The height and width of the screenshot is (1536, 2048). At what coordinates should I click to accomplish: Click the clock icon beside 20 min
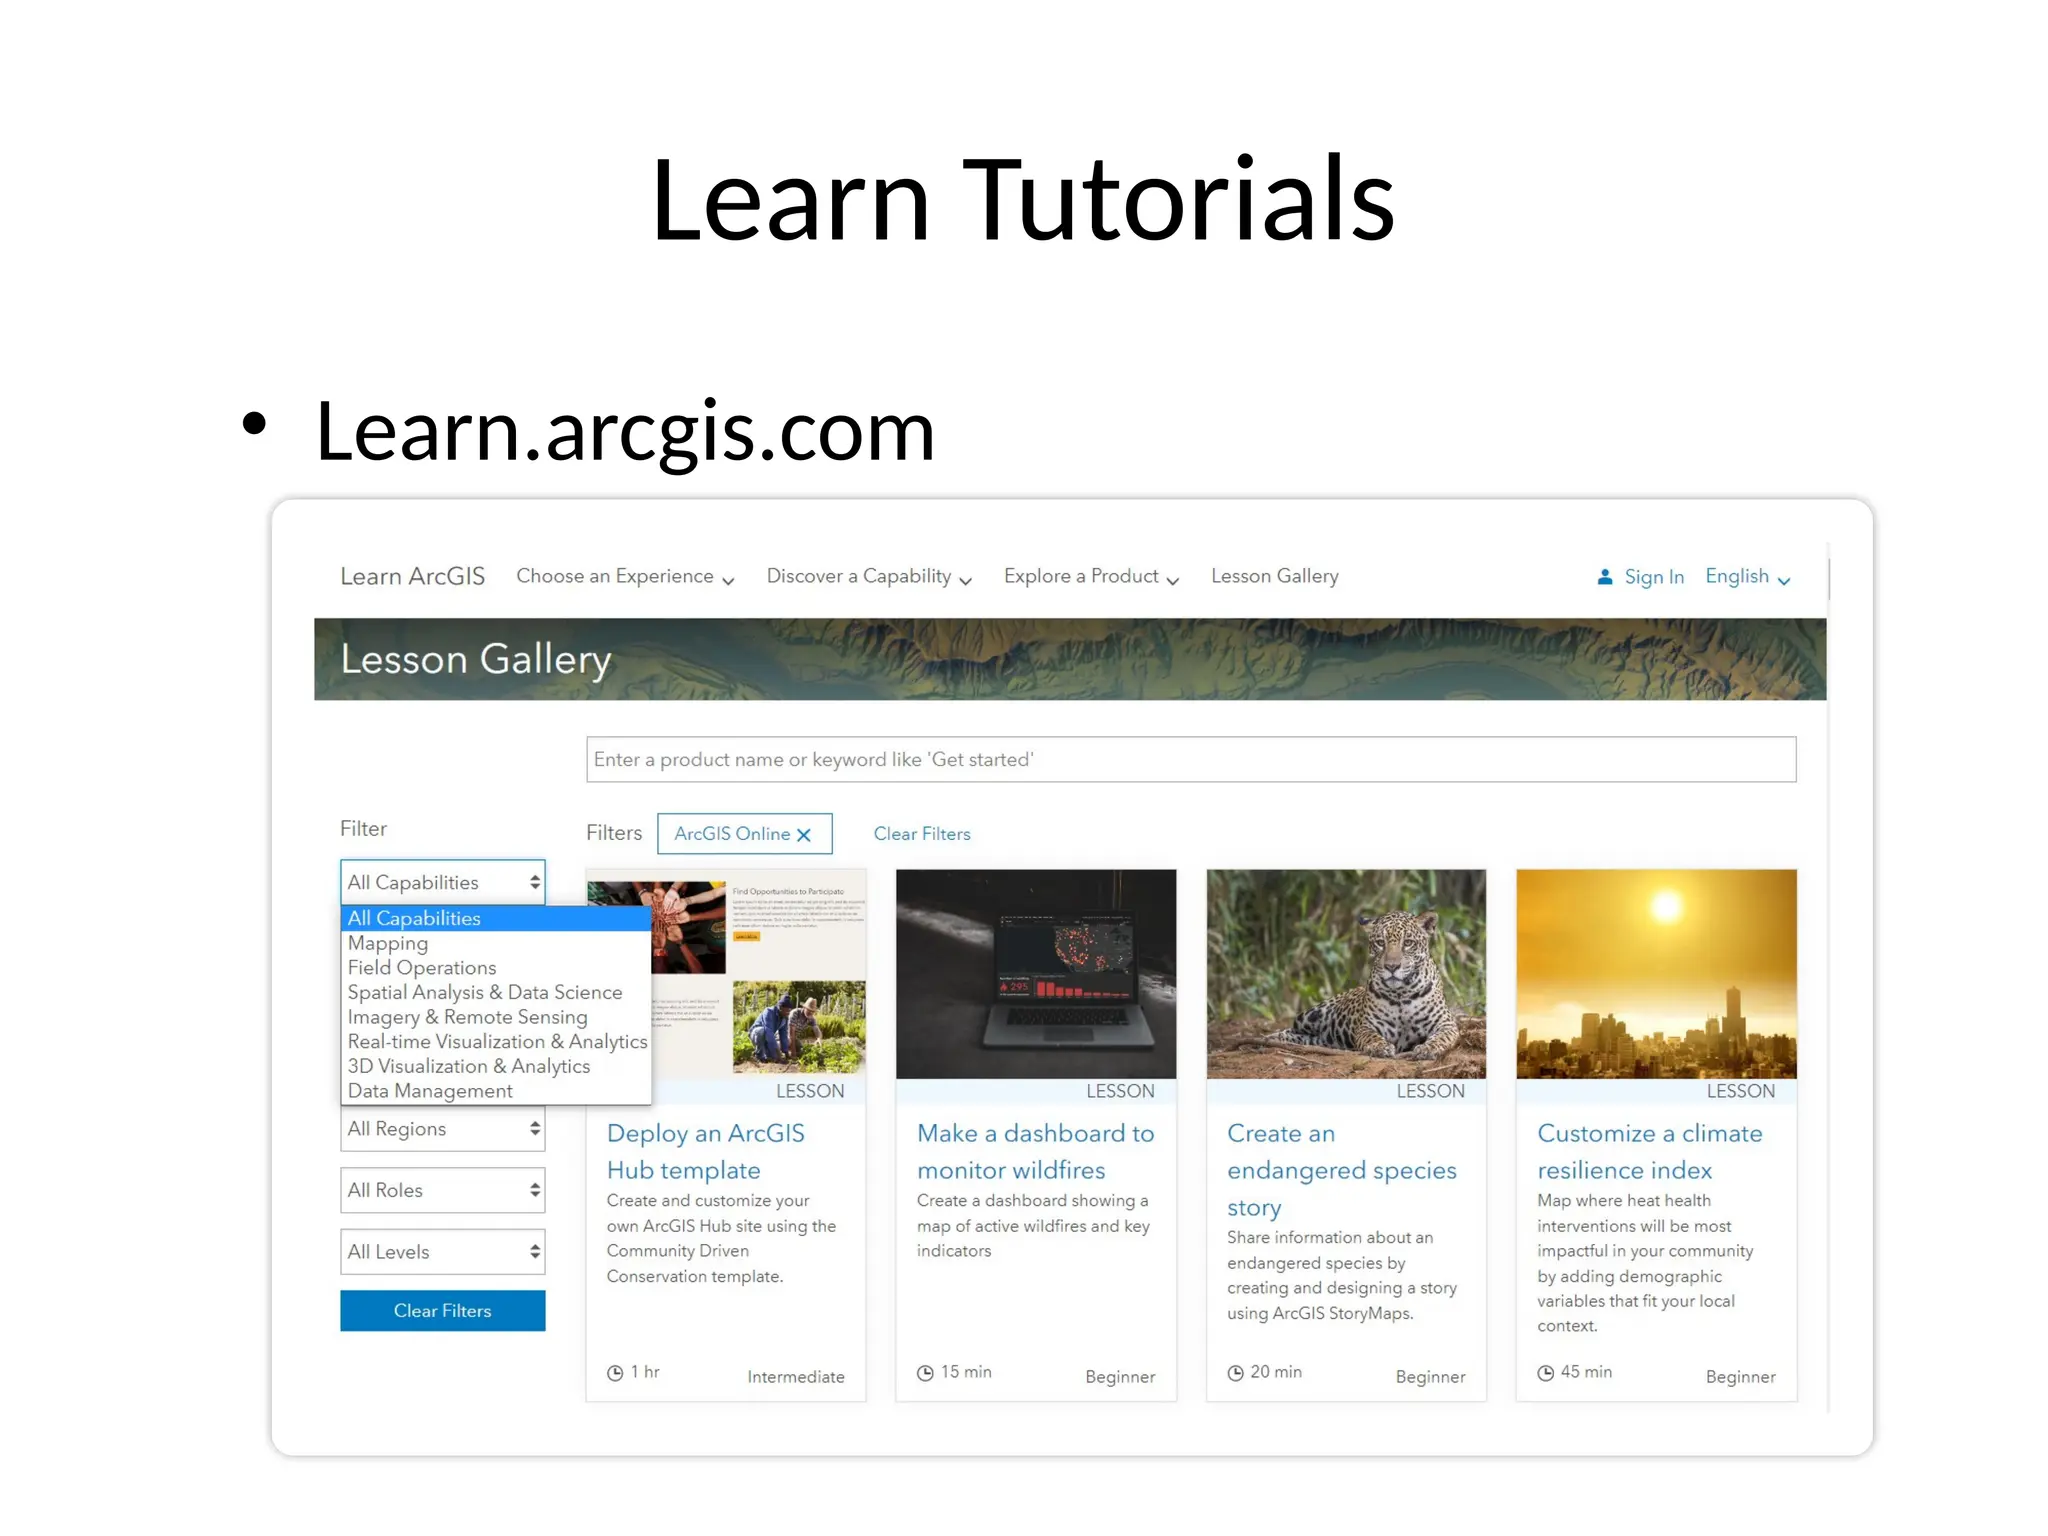(x=1236, y=1373)
